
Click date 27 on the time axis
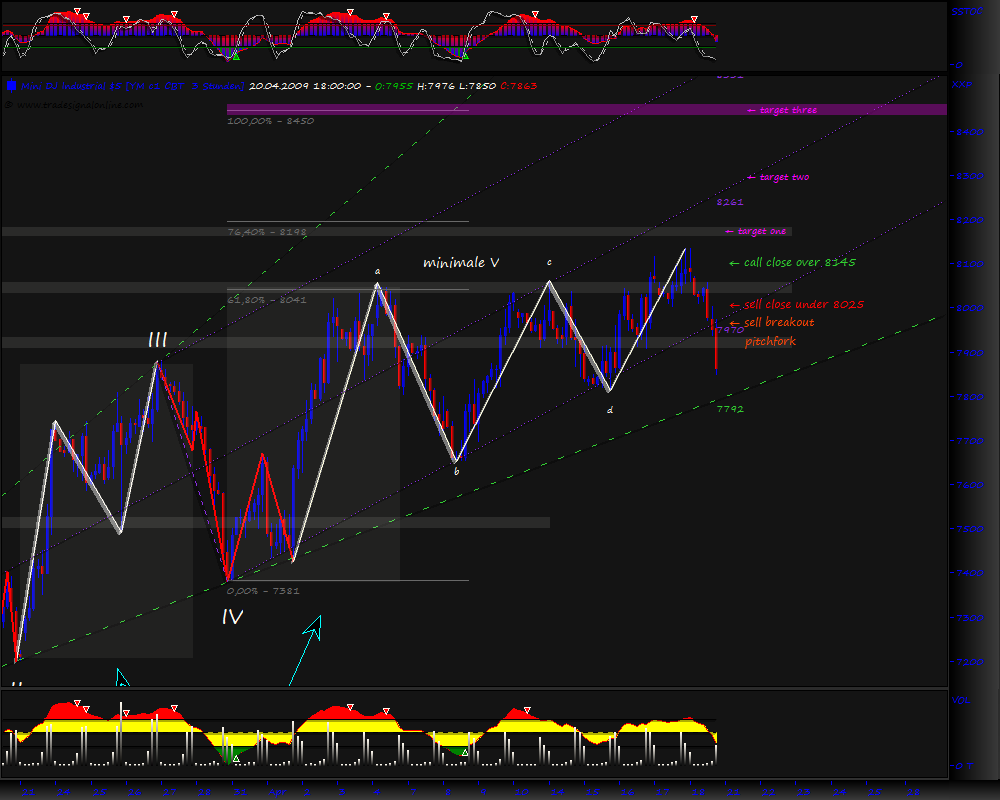pos(170,792)
